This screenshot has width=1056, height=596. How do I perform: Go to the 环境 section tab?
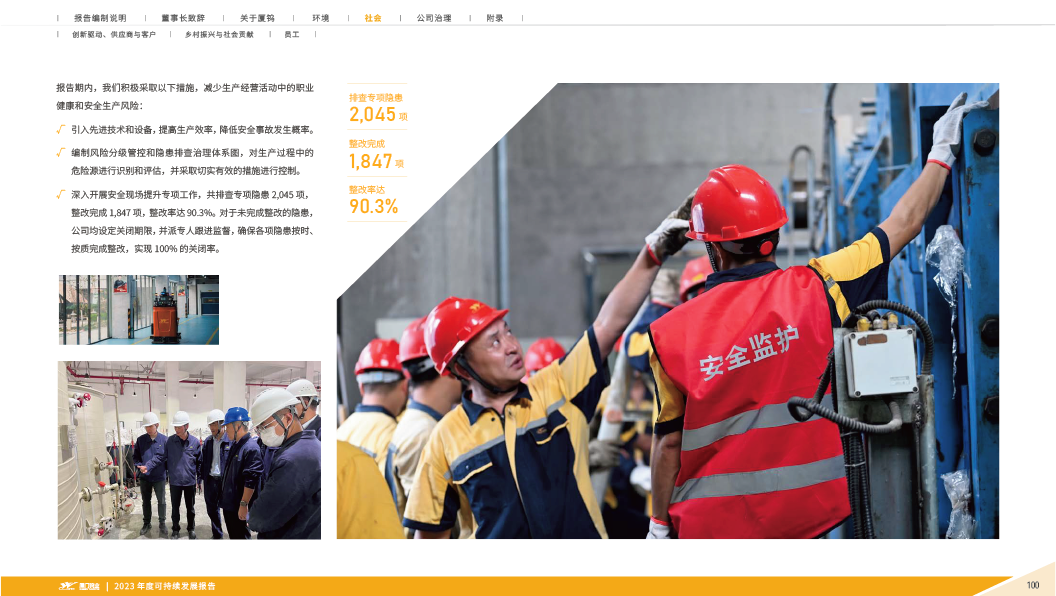click(x=320, y=18)
